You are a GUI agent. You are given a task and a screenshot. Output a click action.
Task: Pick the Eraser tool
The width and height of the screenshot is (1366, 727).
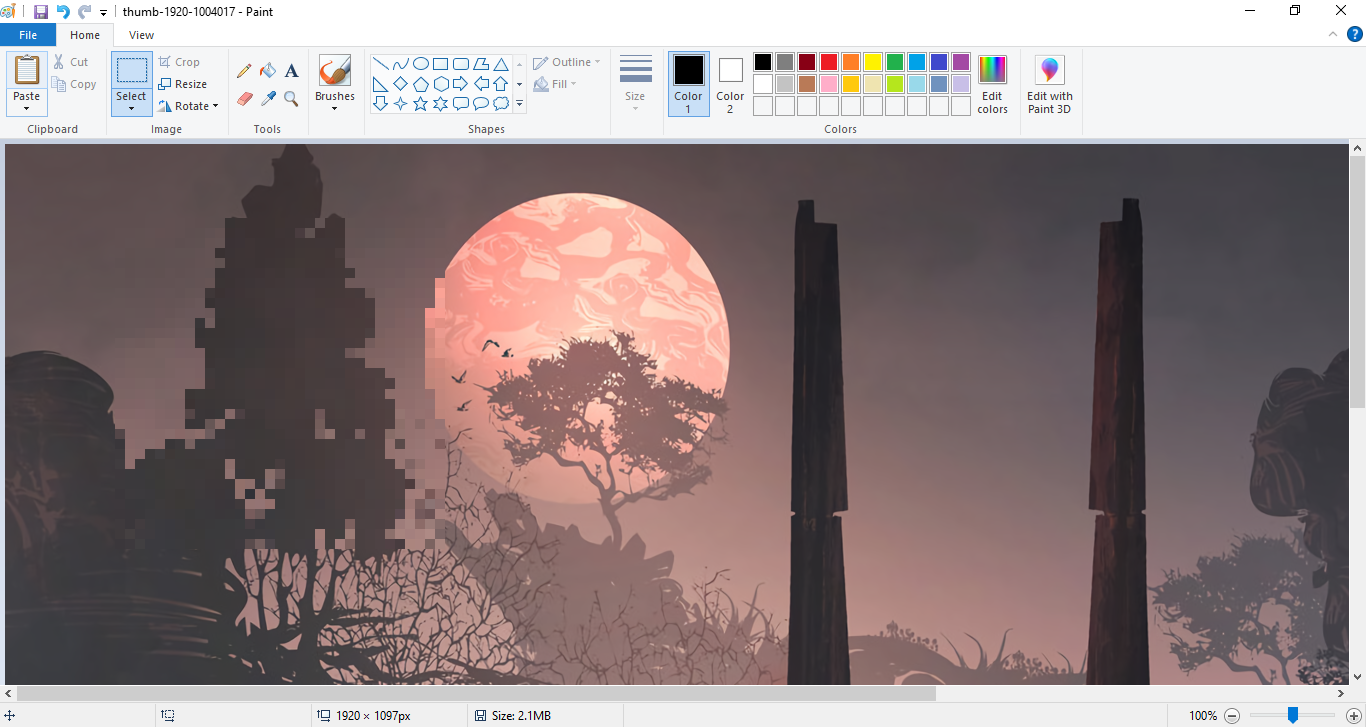pyautogui.click(x=244, y=98)
